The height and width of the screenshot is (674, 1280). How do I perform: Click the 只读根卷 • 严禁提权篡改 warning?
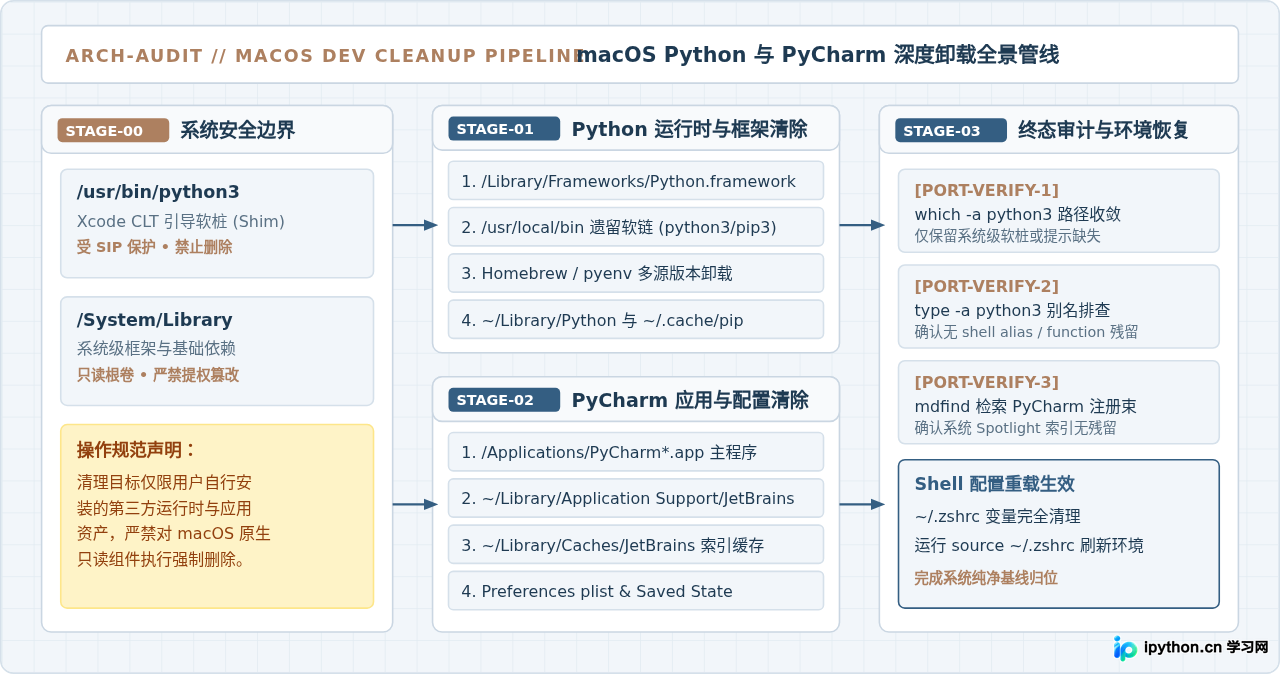[158, 375]
